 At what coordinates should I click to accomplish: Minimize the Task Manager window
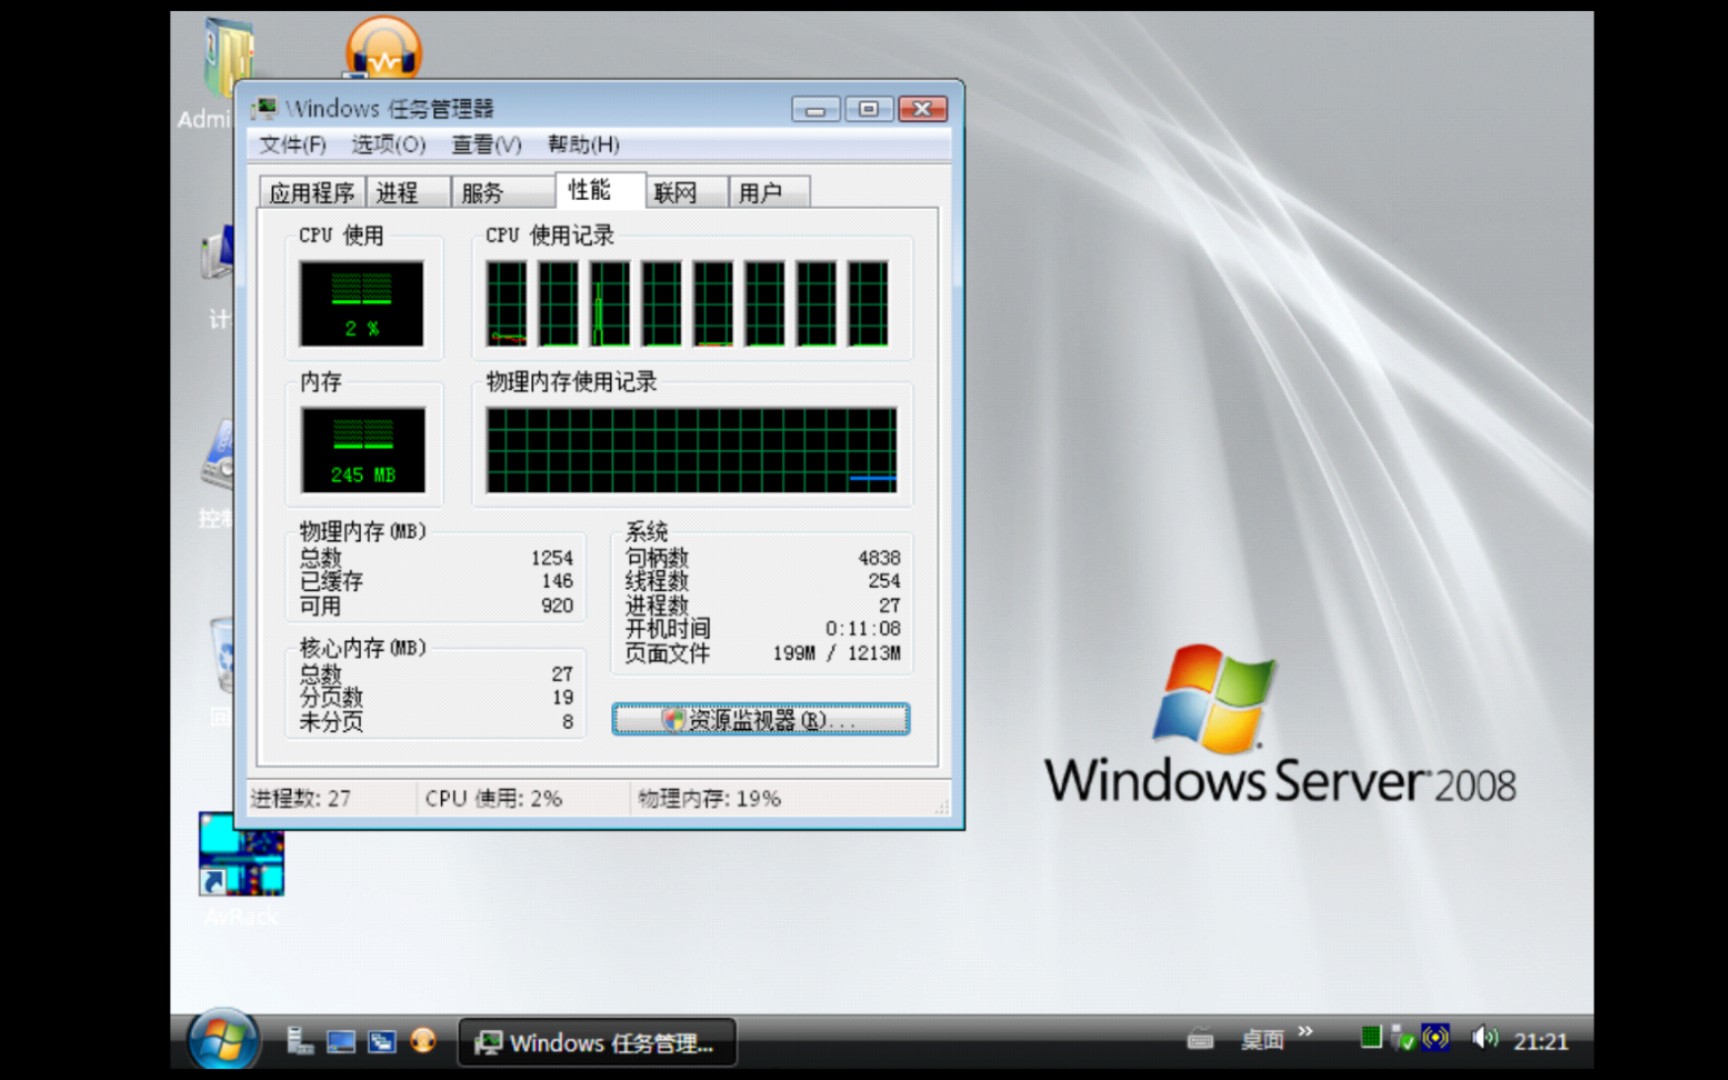click(816, 109)
